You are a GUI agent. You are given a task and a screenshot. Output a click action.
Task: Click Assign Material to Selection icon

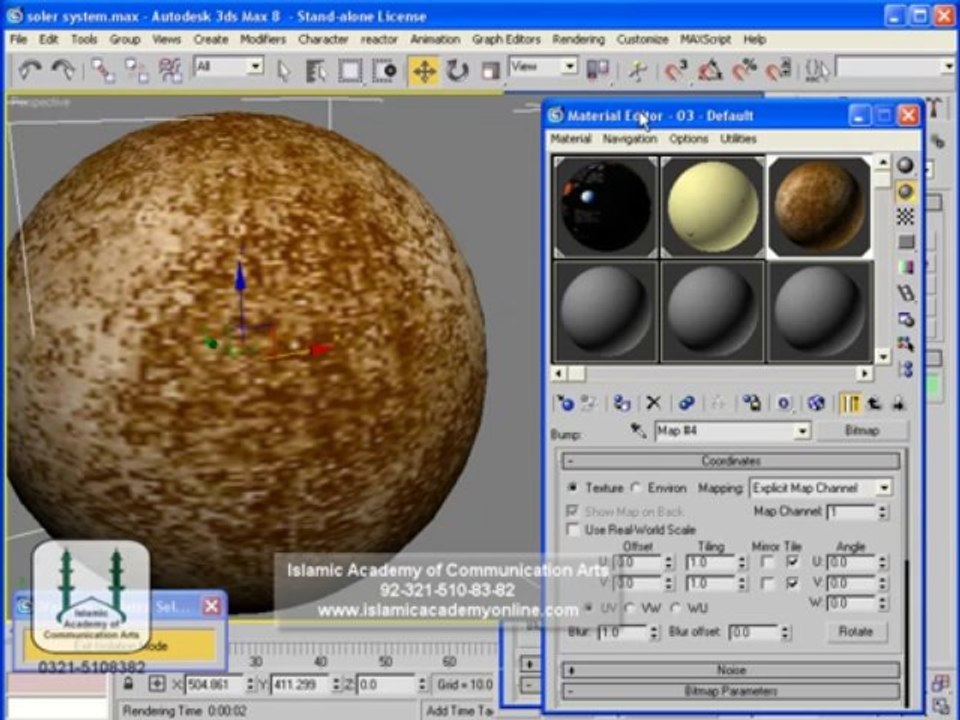point(622,403)
